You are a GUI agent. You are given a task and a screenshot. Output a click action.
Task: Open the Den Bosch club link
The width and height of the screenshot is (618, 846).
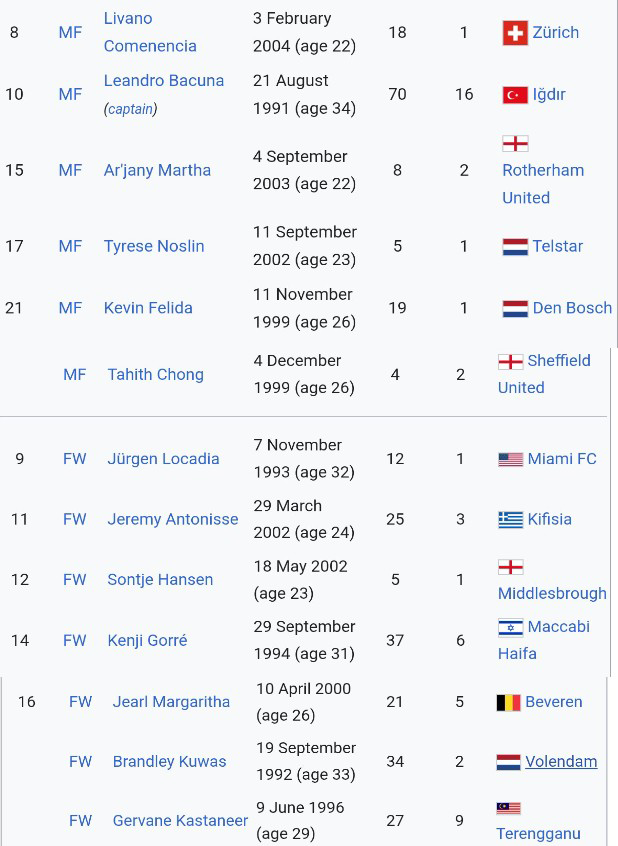(x=572, y=308)
